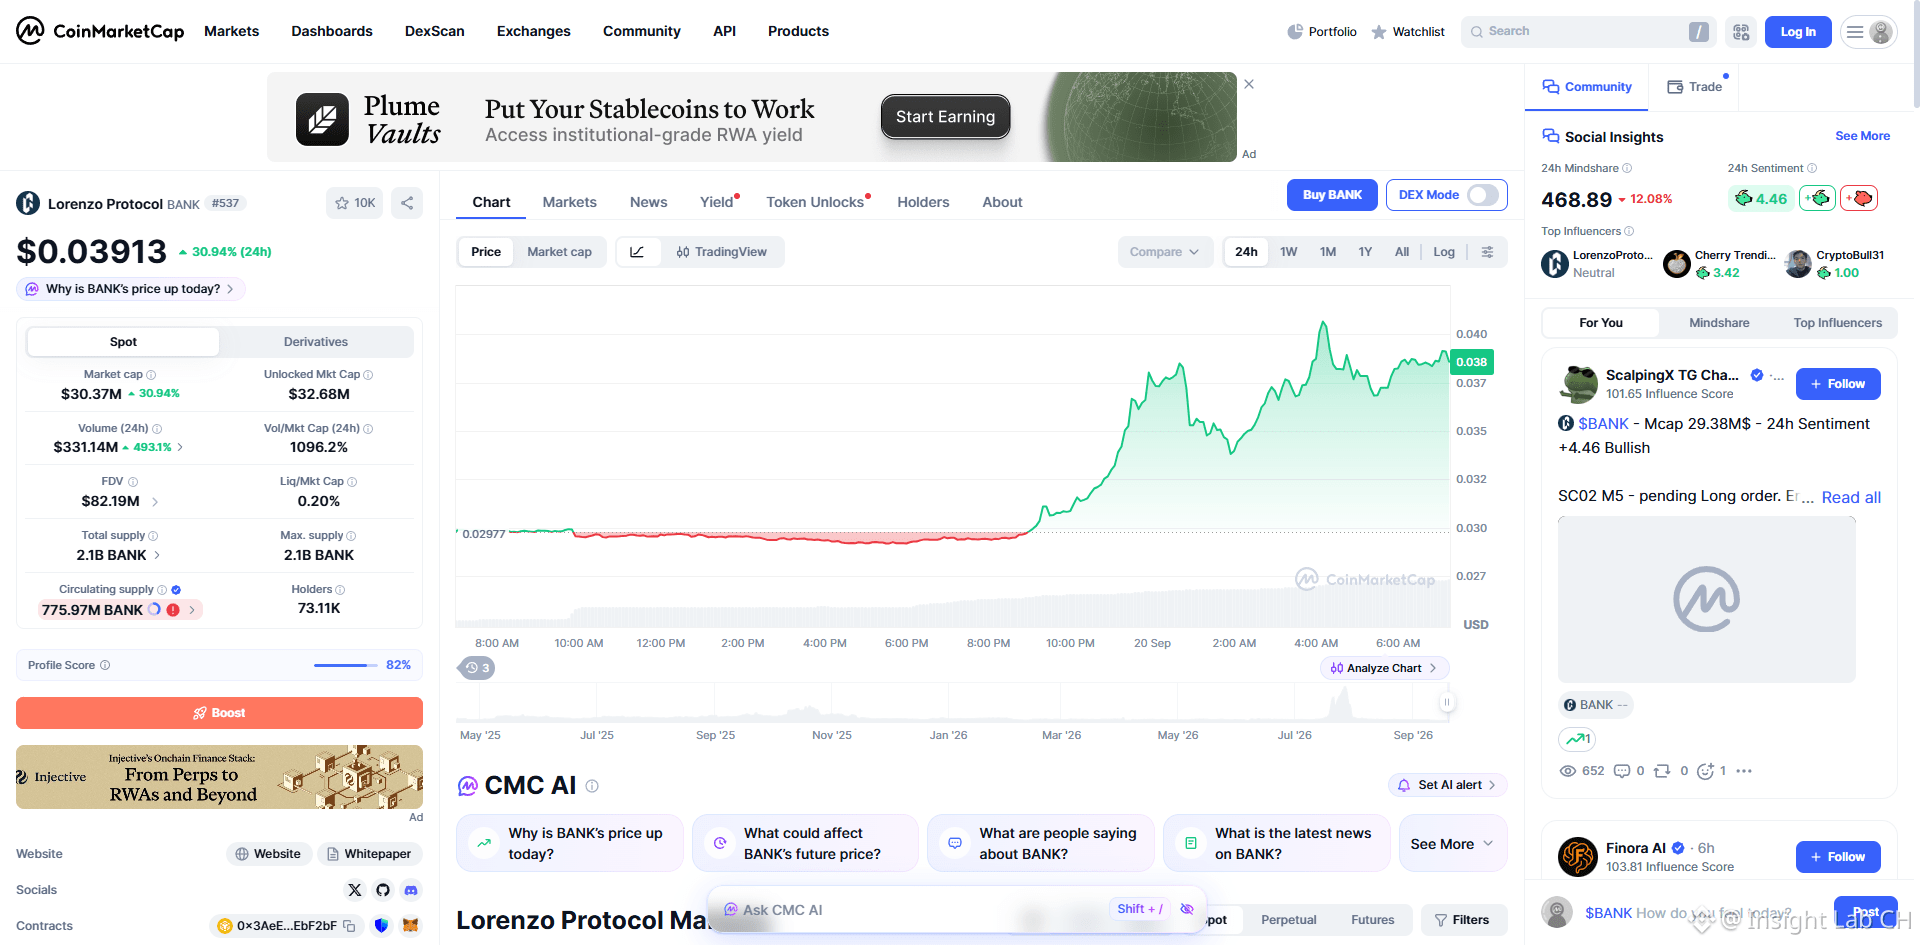Expand the Compare dropdown

point(1165,252)
